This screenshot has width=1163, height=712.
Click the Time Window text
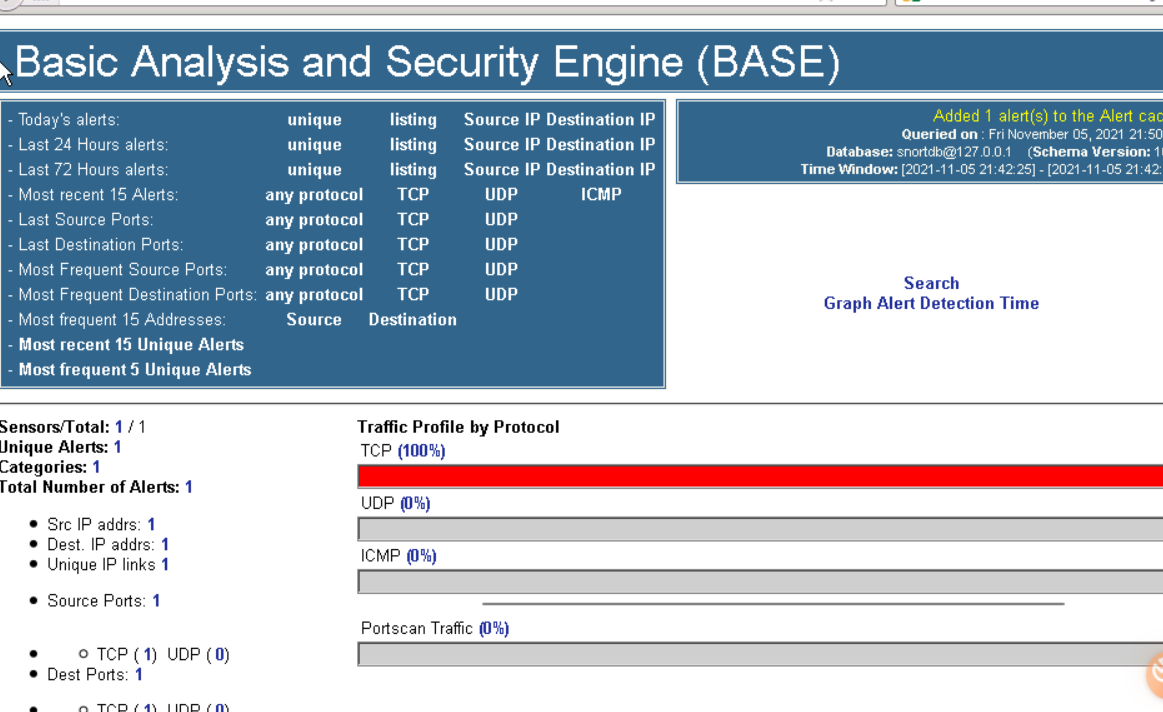click(x=981, y=170)
